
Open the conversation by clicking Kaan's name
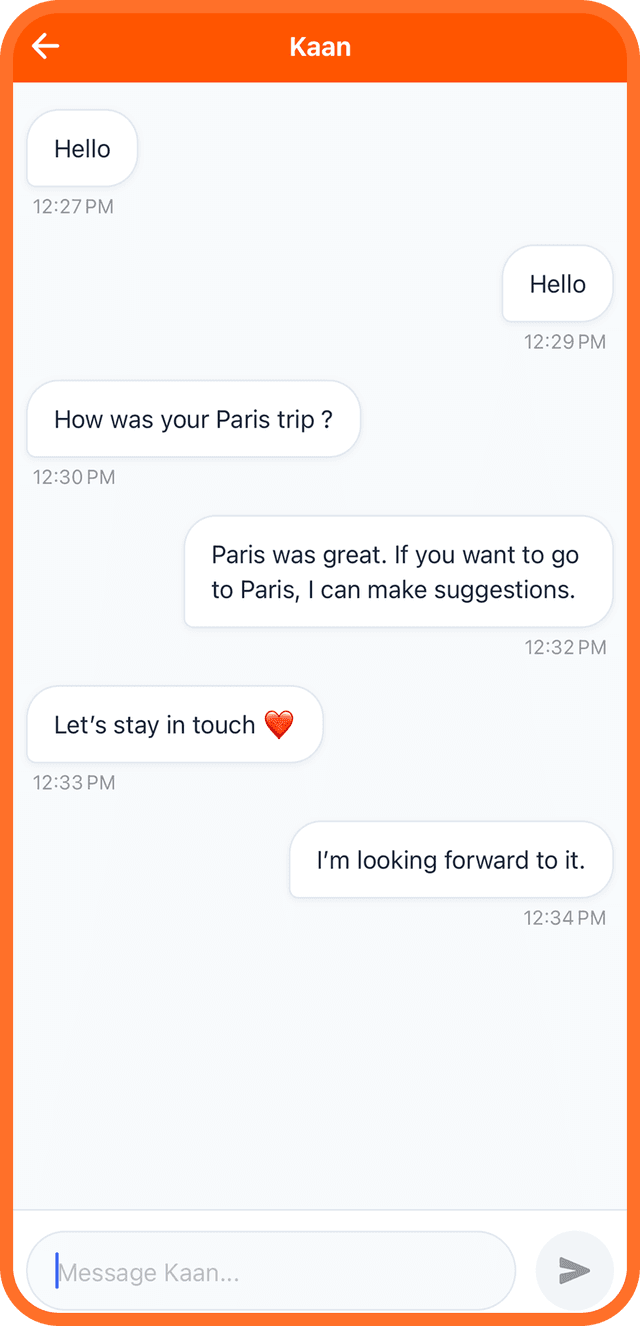pos(320,46)
